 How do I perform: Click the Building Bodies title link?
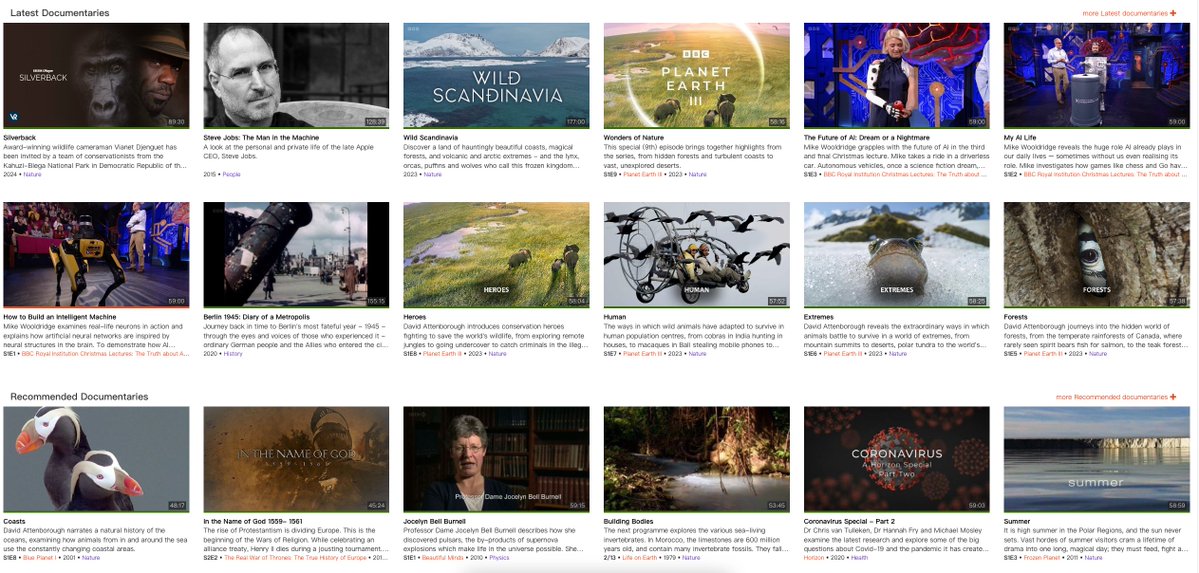pos(629,522)
